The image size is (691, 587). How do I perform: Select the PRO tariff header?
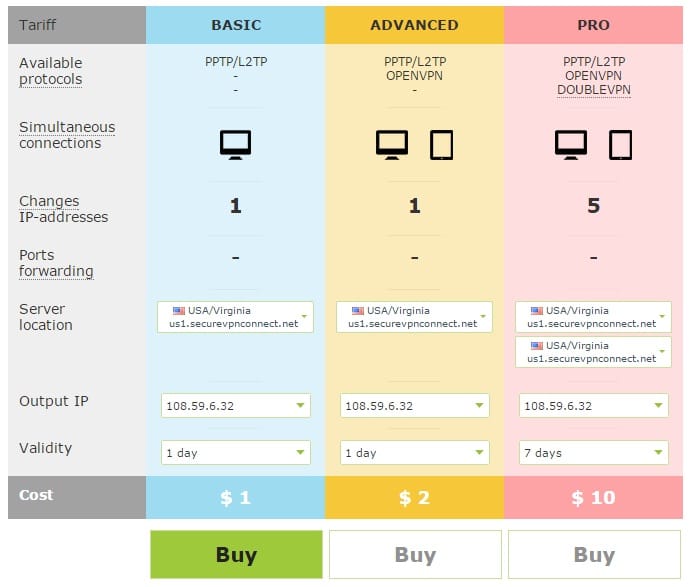[x=593, y=25]
